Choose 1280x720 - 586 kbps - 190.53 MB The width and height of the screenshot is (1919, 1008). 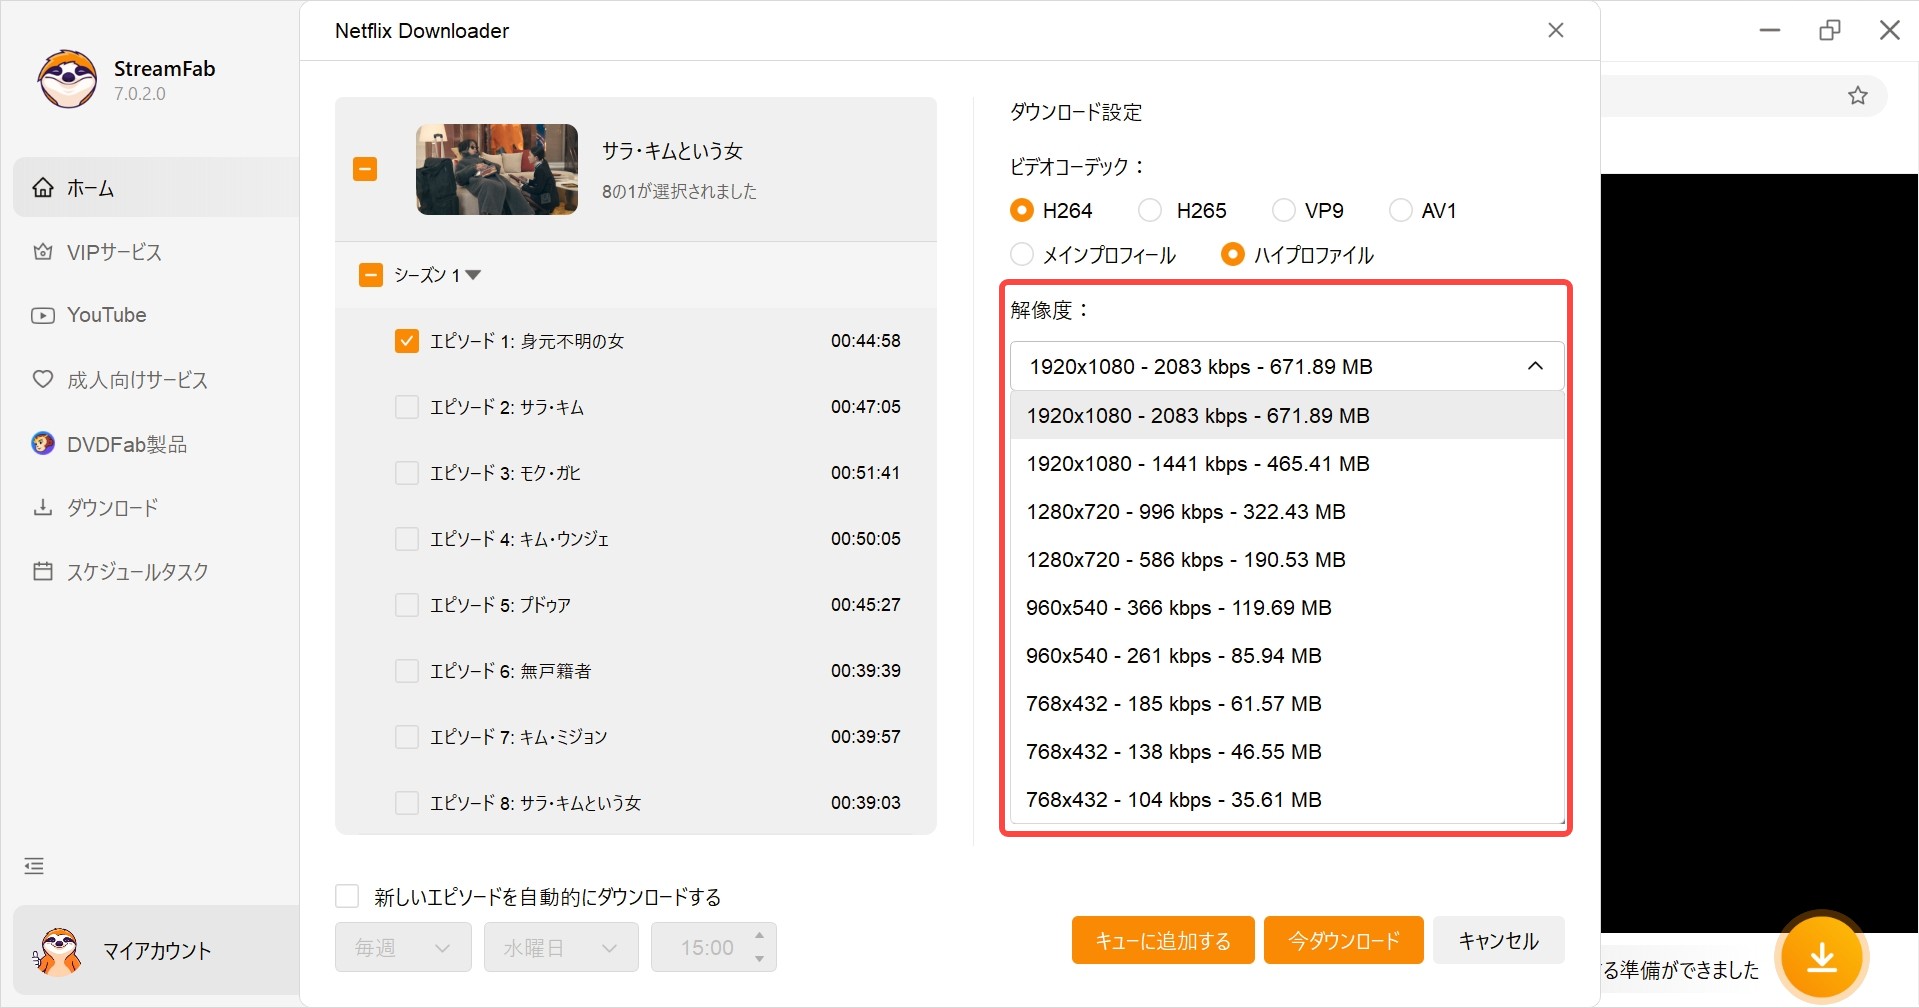pyautogui.click(x=1287, y=559)
